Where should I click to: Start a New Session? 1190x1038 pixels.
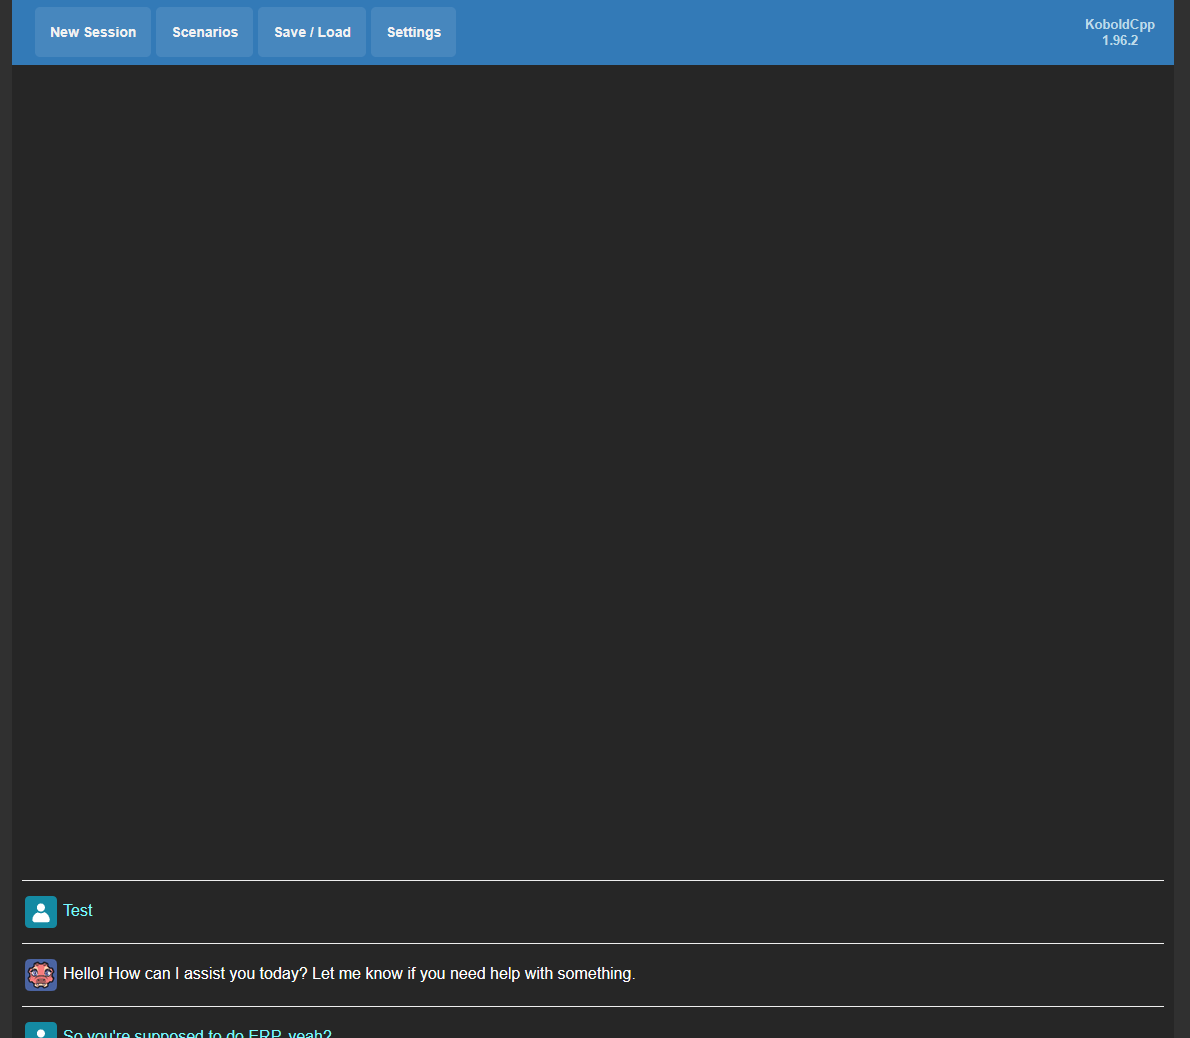pyautogui.click(x=93, y=32)
